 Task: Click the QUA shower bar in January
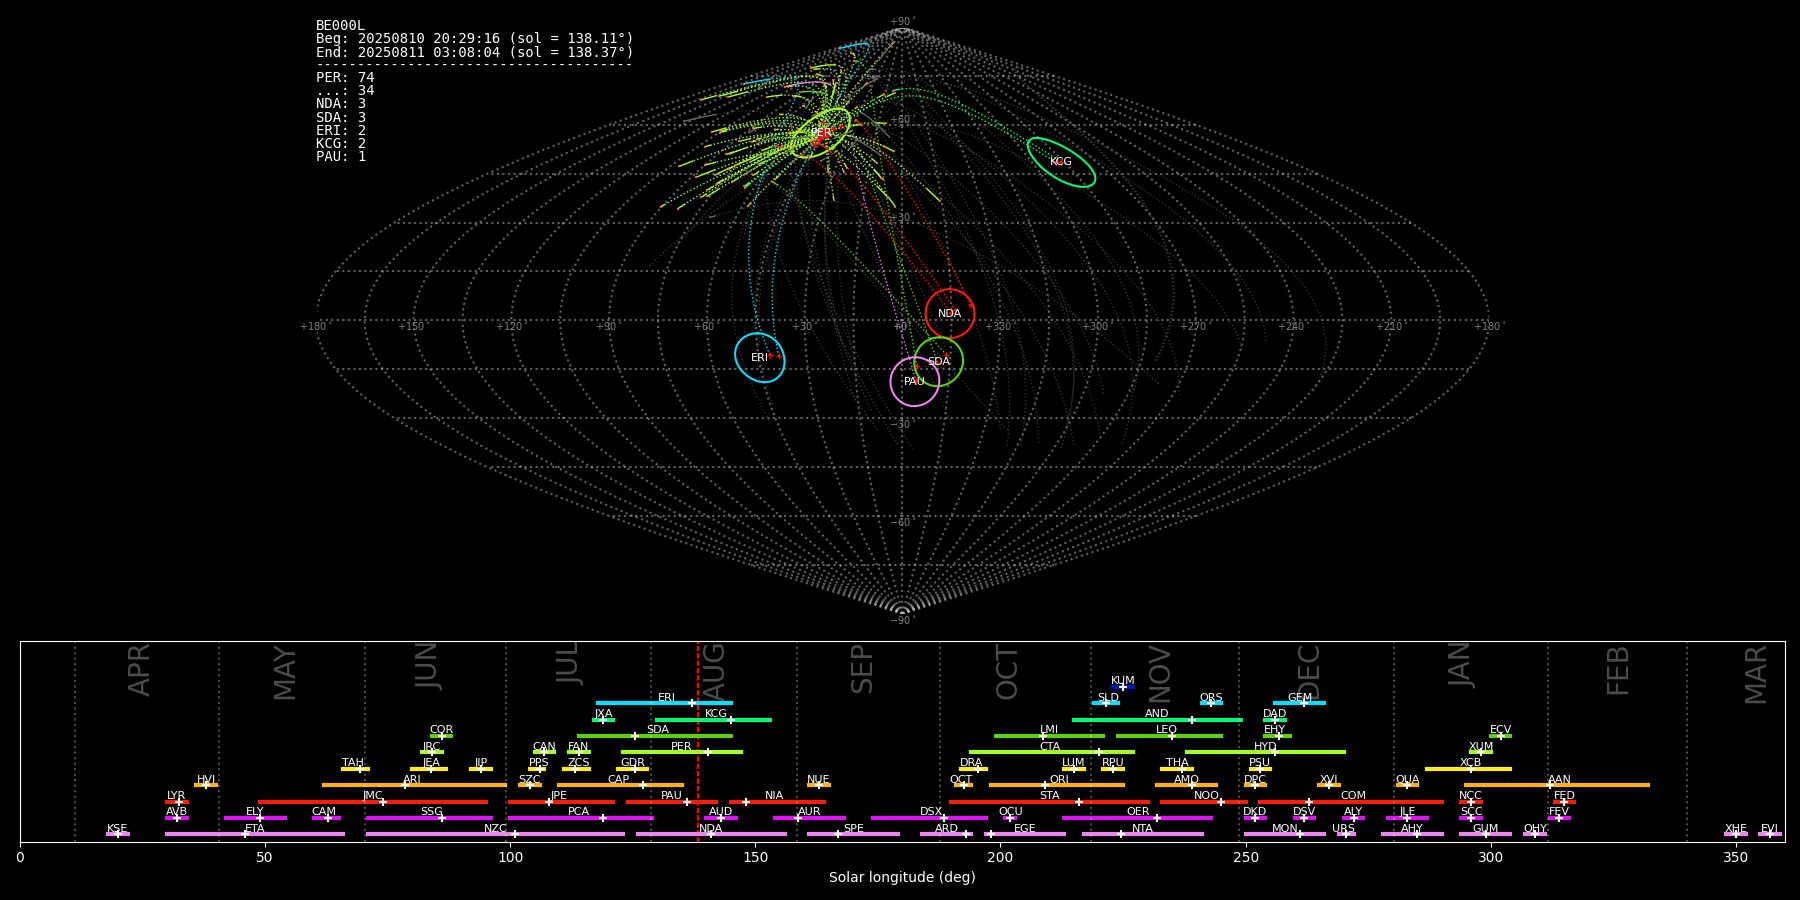pyautogui.click(x=1407, y=785)
